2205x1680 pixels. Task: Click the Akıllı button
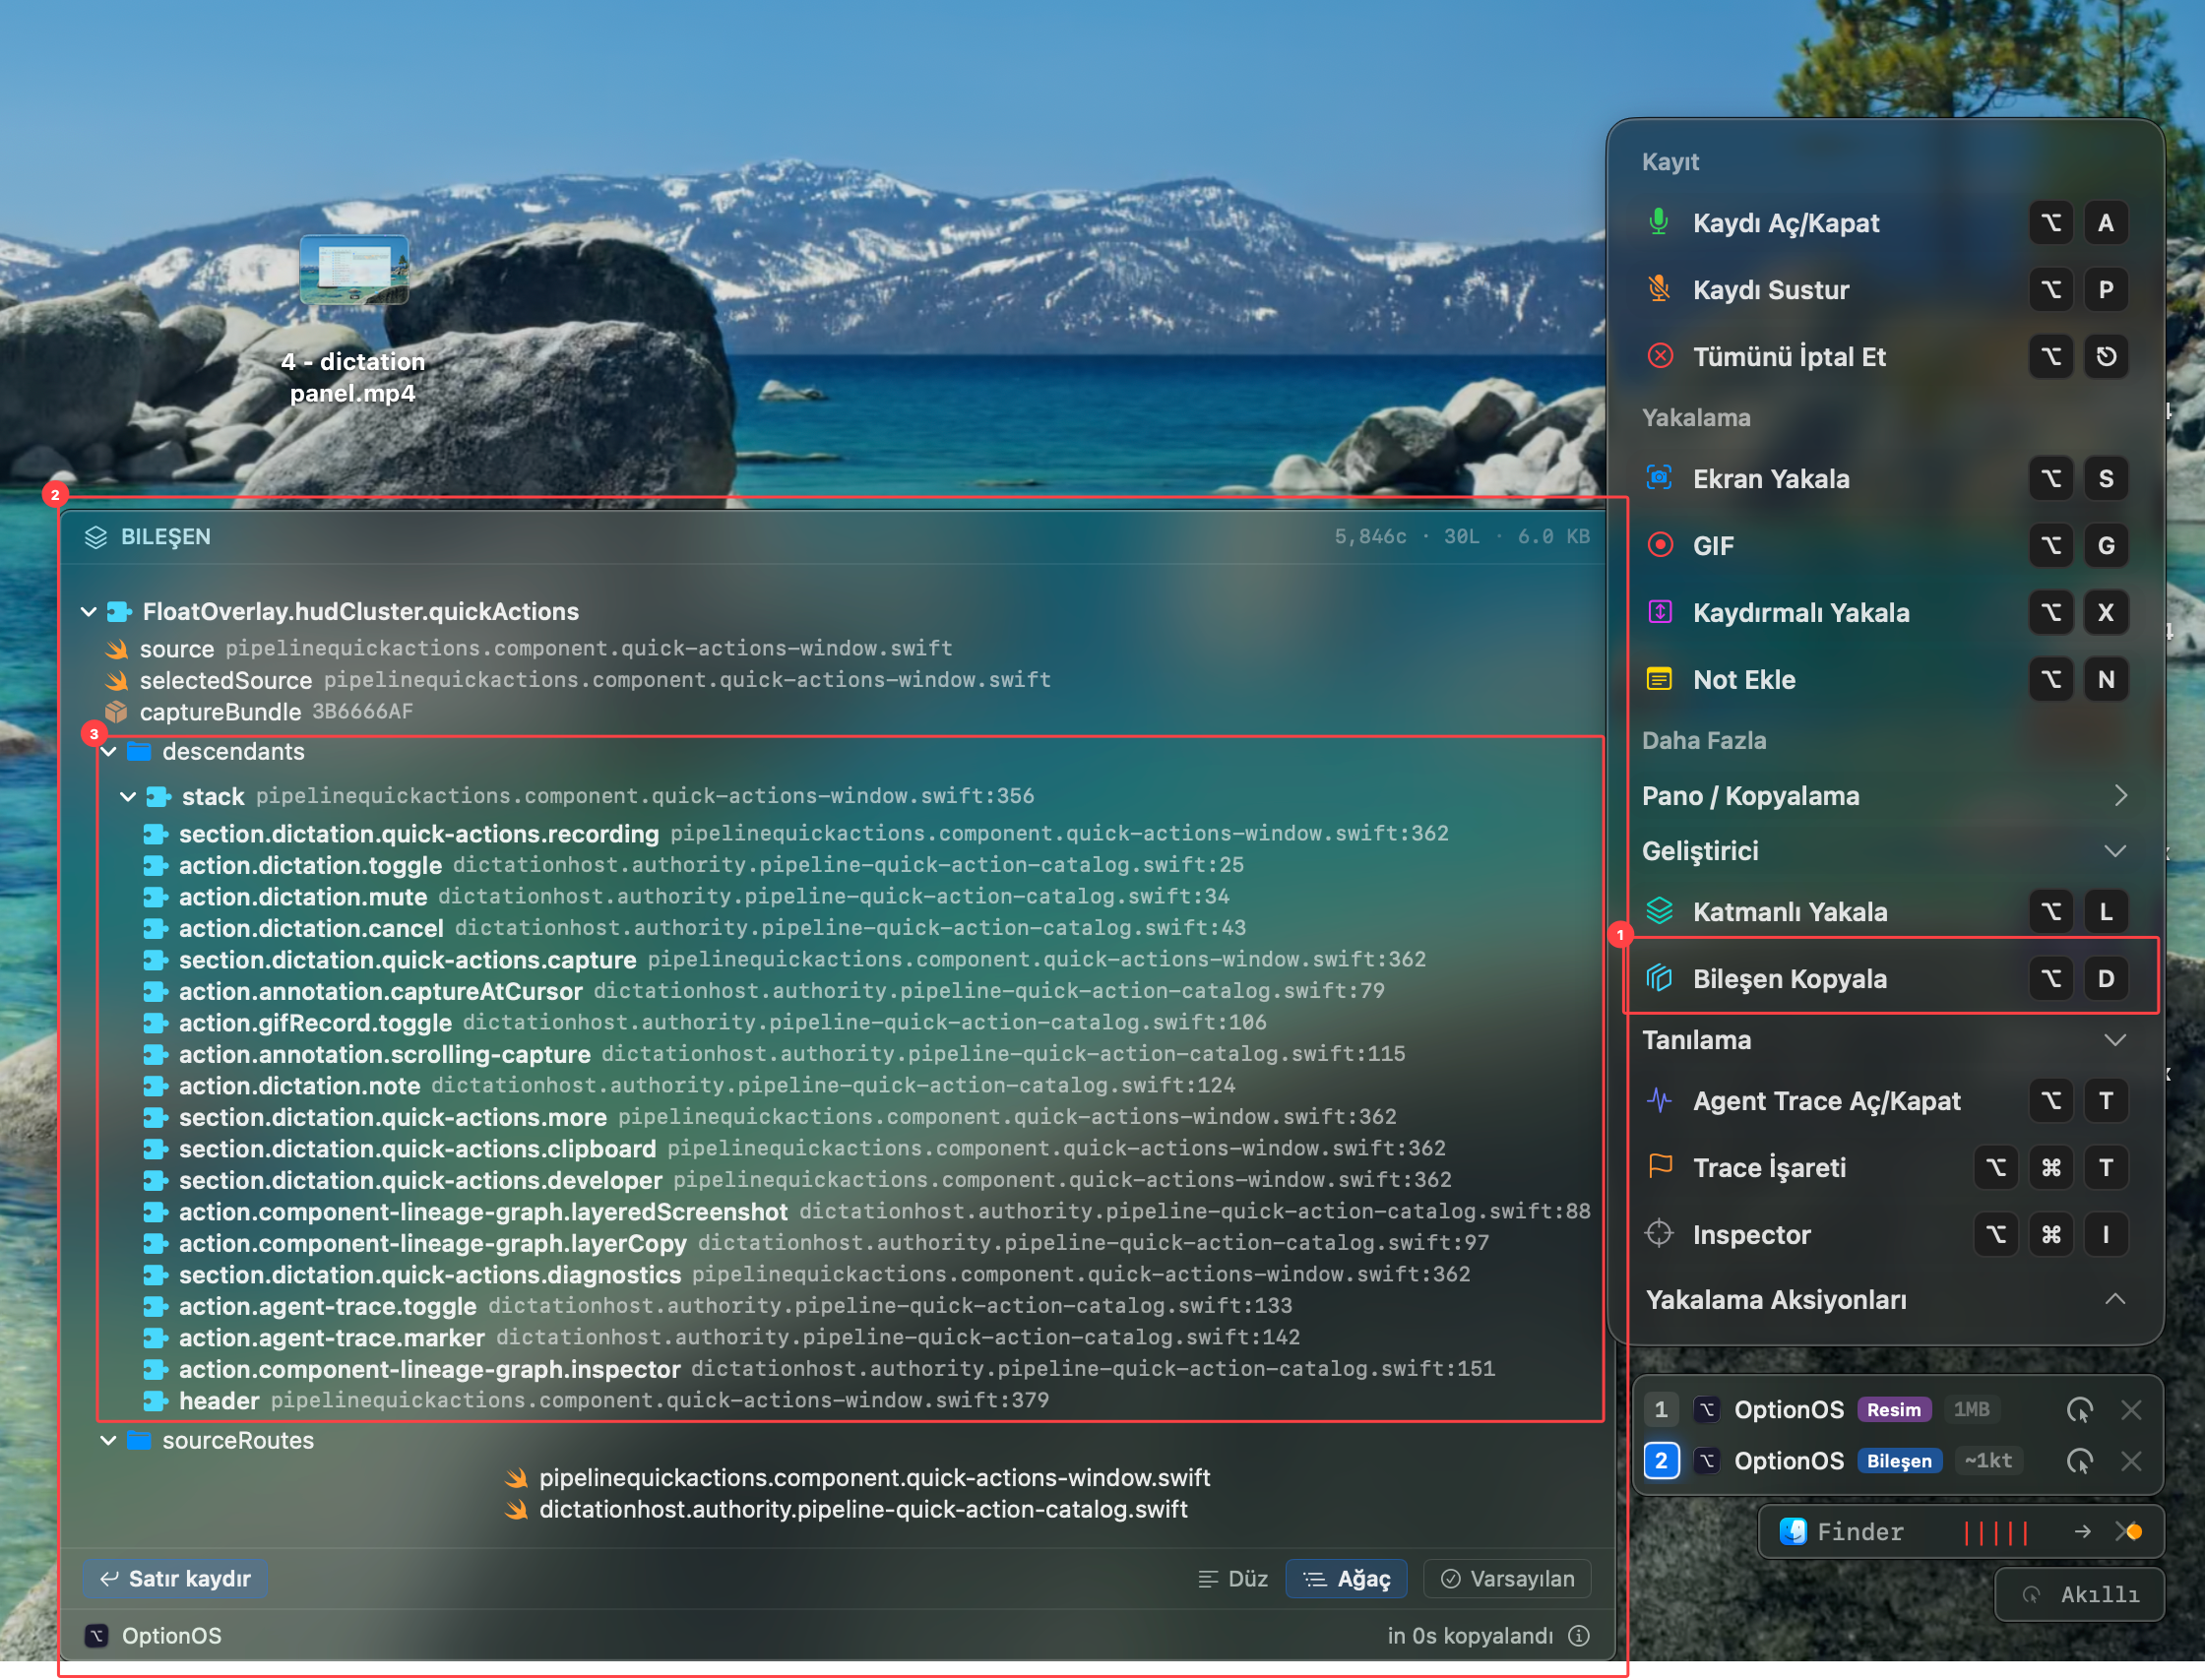[x=2080, y=1594]
